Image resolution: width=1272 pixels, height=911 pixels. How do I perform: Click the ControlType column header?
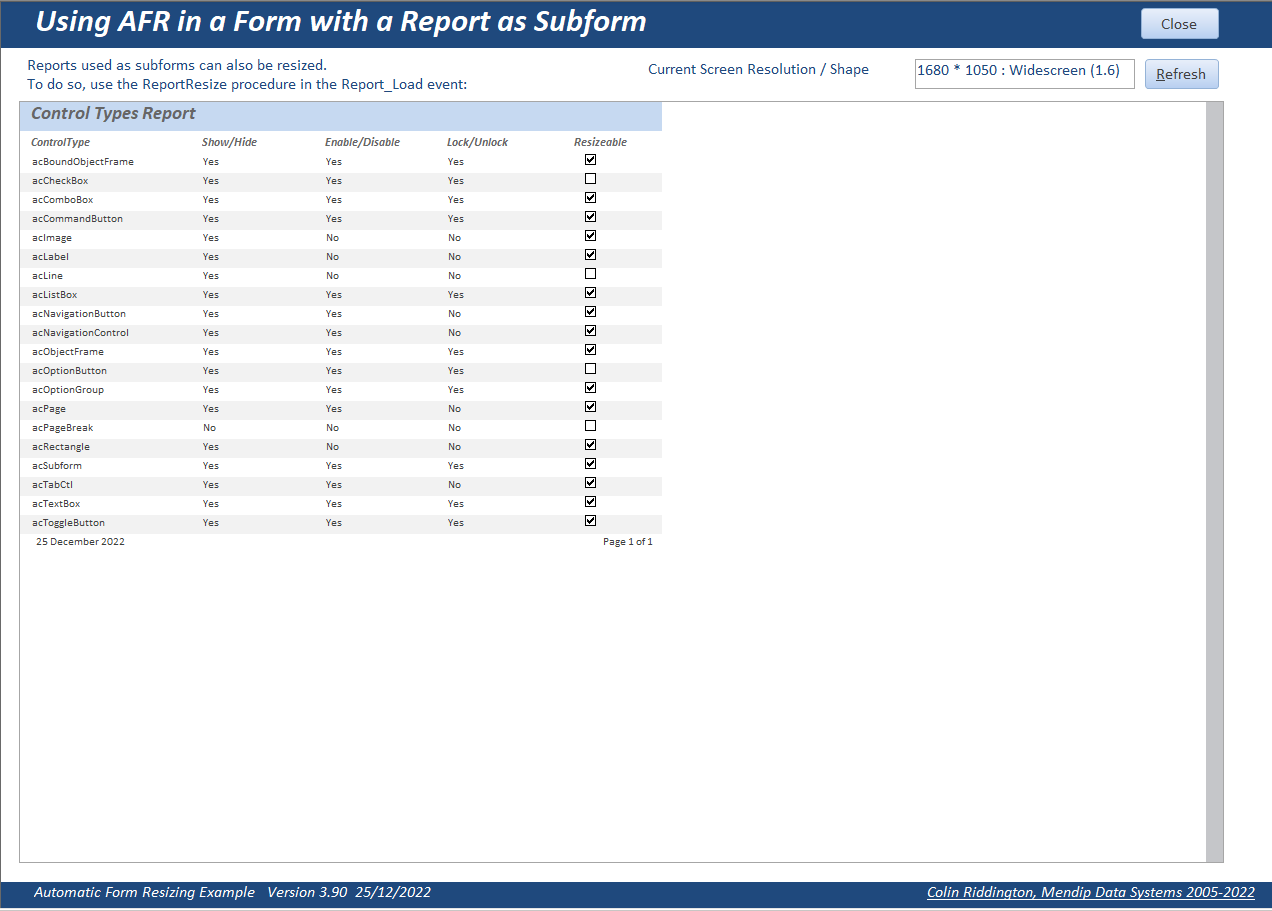(60, 142)
